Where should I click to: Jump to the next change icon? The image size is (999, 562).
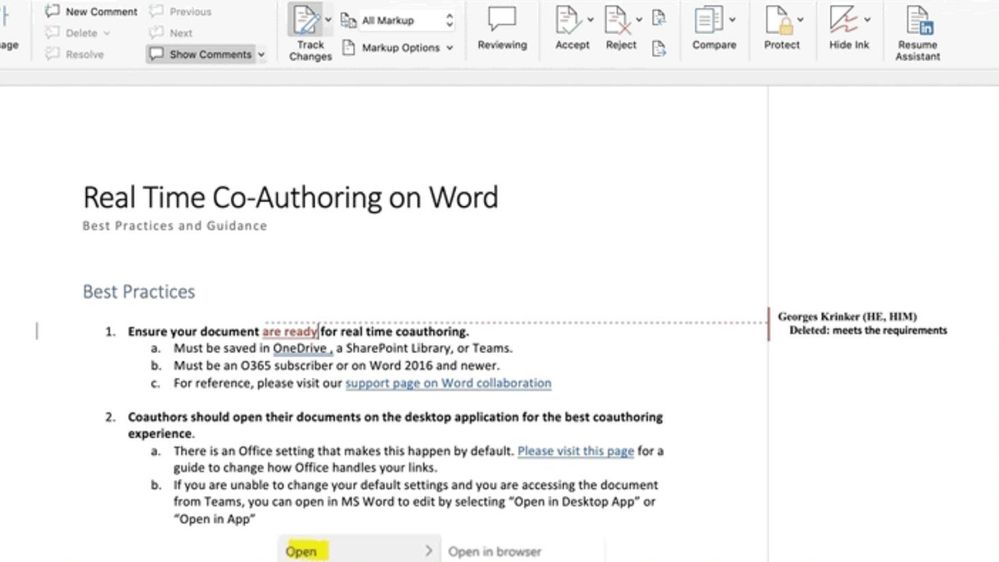coord(659,48)
